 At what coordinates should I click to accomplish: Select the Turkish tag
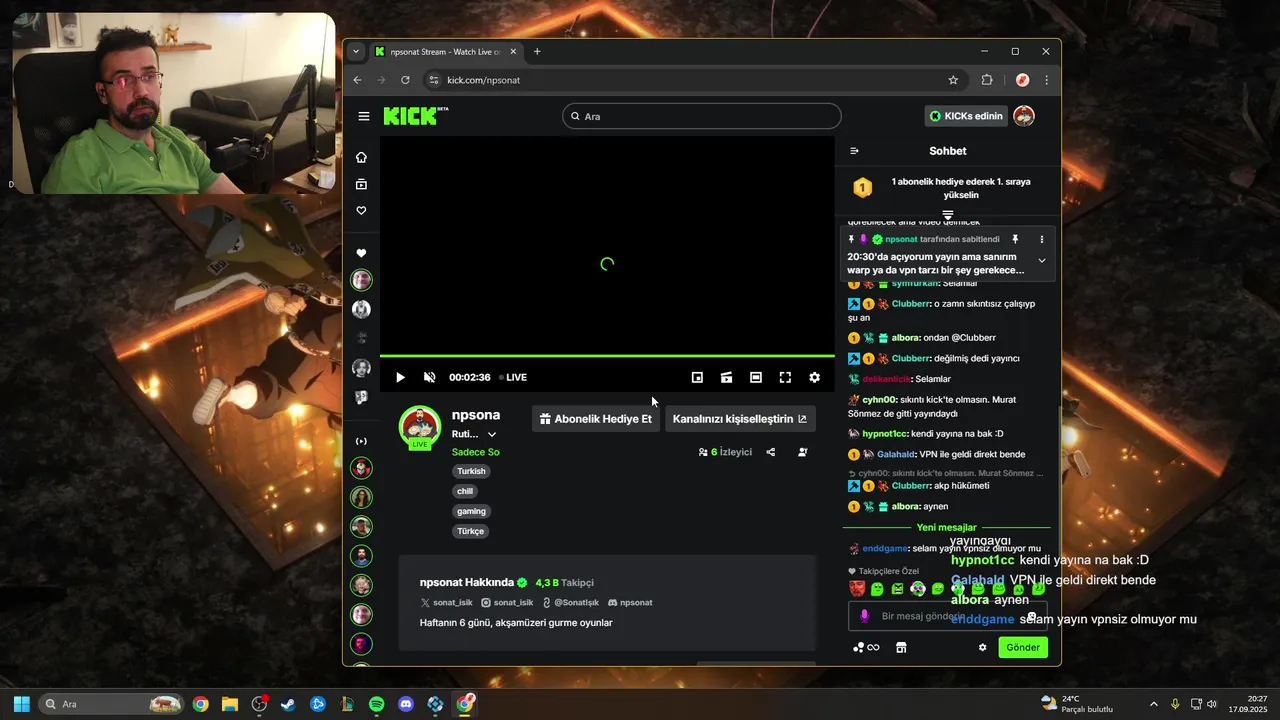pos(471,471)
